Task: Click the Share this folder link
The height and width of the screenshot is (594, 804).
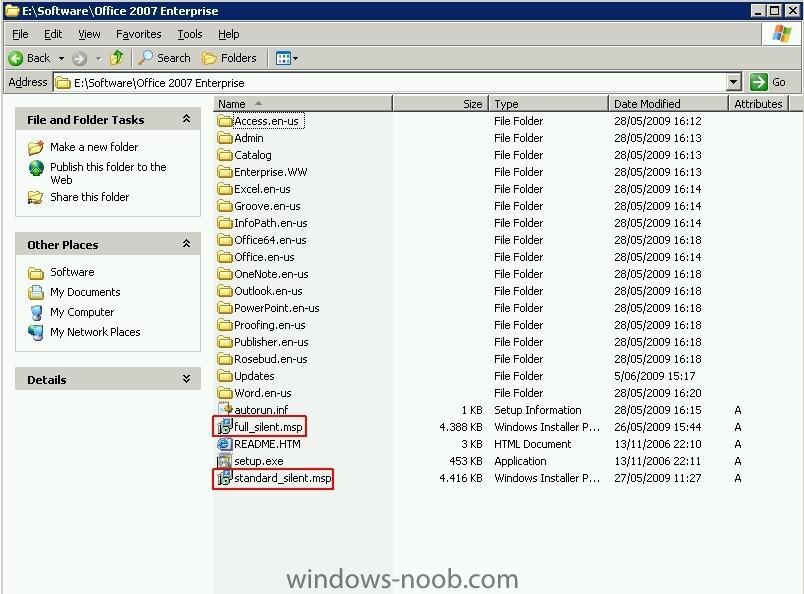Action: coord(90,197)
